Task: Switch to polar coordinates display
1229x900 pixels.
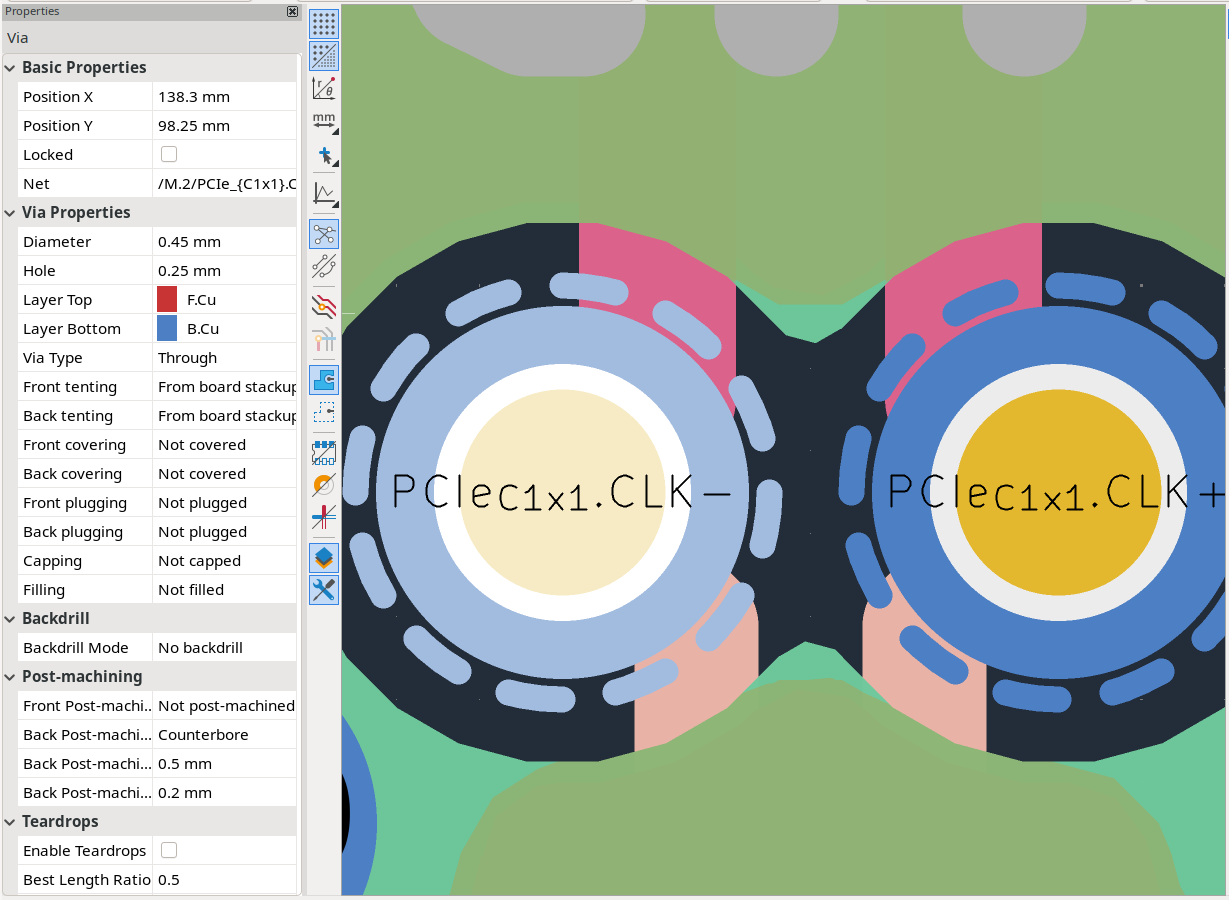Action: click(324, 88)
